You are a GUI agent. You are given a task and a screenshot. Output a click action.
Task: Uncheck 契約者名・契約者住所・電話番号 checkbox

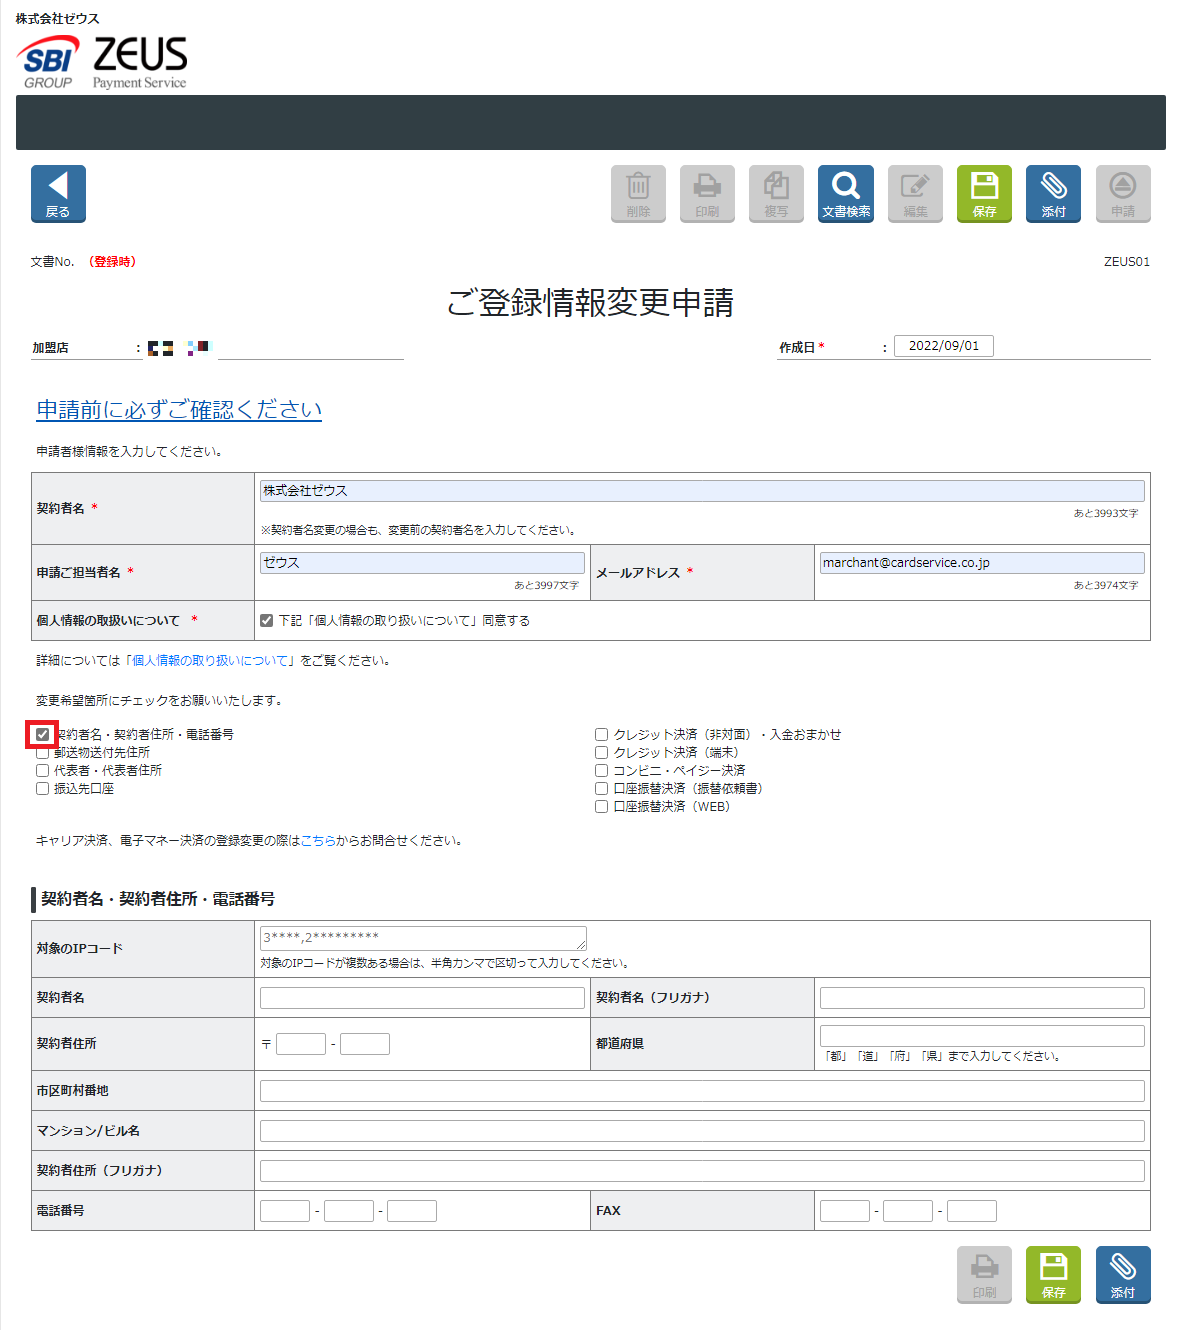point(42,735)
